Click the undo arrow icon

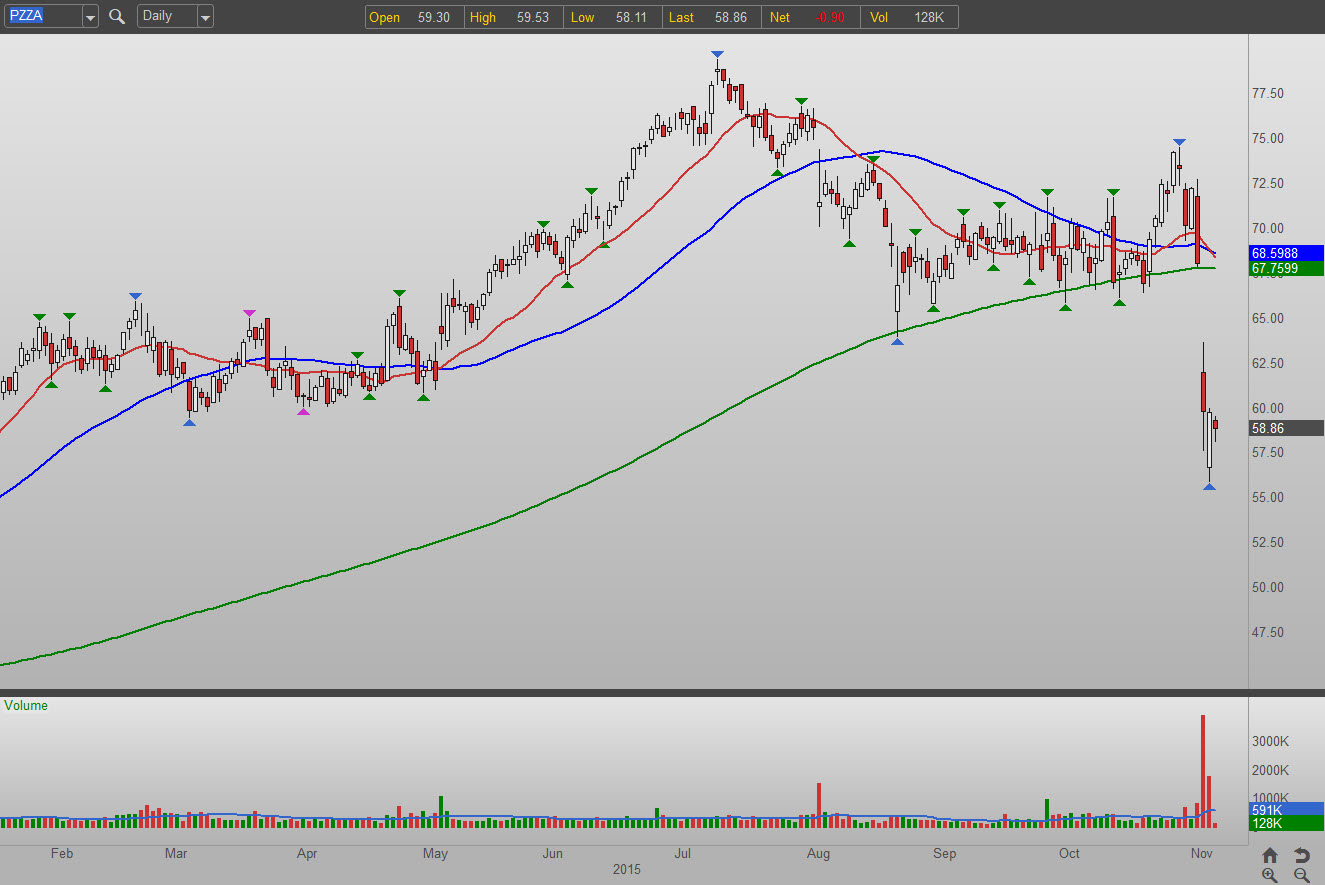(1302, 855)
